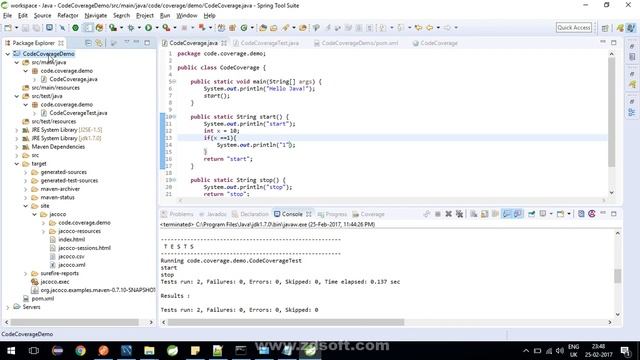This screenshot has width=640, height=360.
Task: Toggle Show Console When Standard Out Changes
Action: [x=507, y=214]
